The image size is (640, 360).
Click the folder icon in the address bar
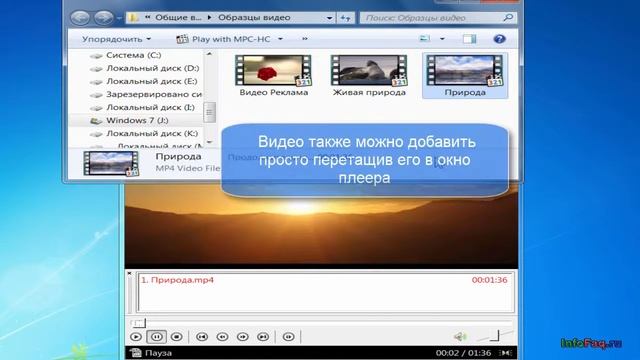[x=133, y=18]
